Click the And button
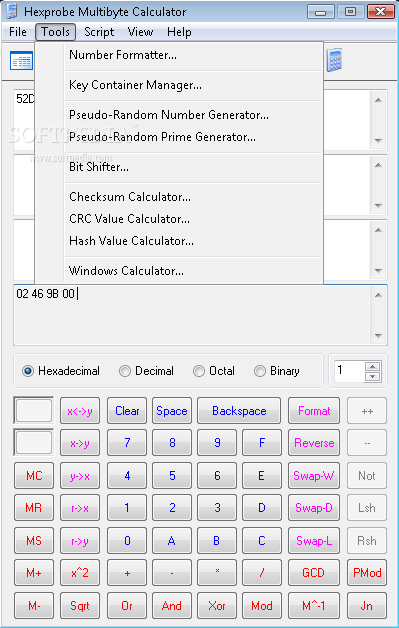399x628 pixels. (x=172, y=606)
